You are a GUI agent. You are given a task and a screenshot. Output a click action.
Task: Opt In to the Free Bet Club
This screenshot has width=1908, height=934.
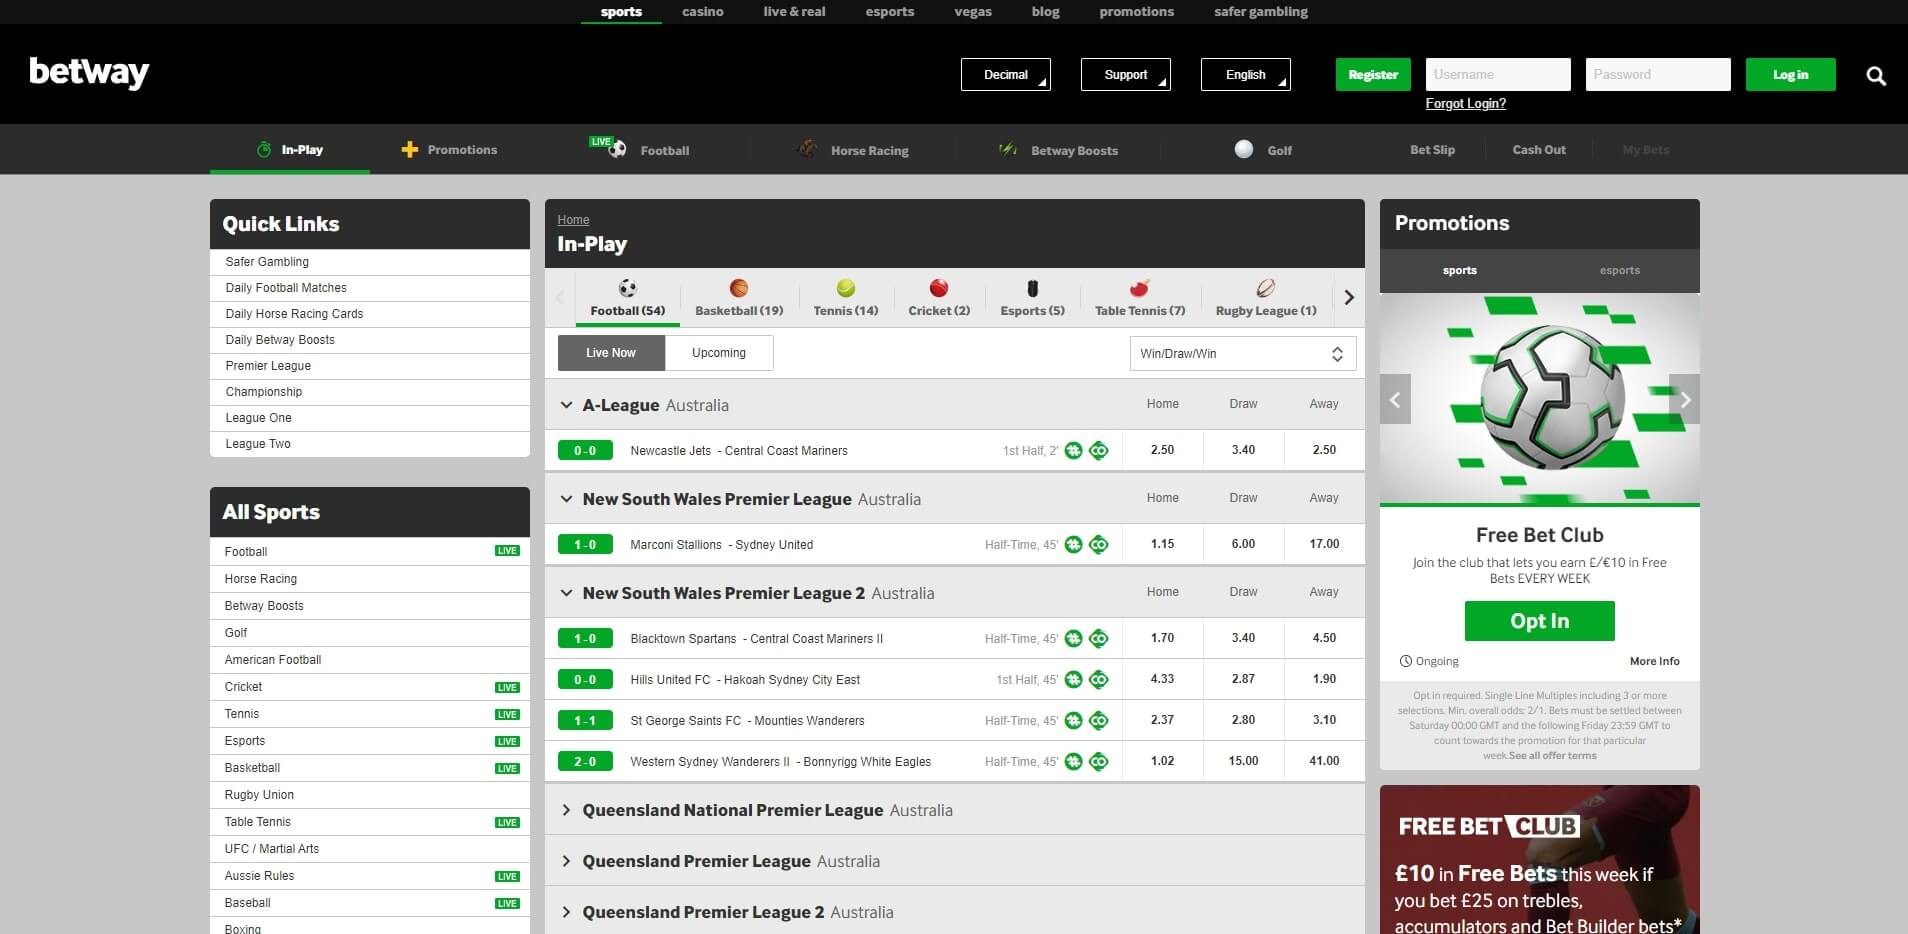tap(1538, 620)
